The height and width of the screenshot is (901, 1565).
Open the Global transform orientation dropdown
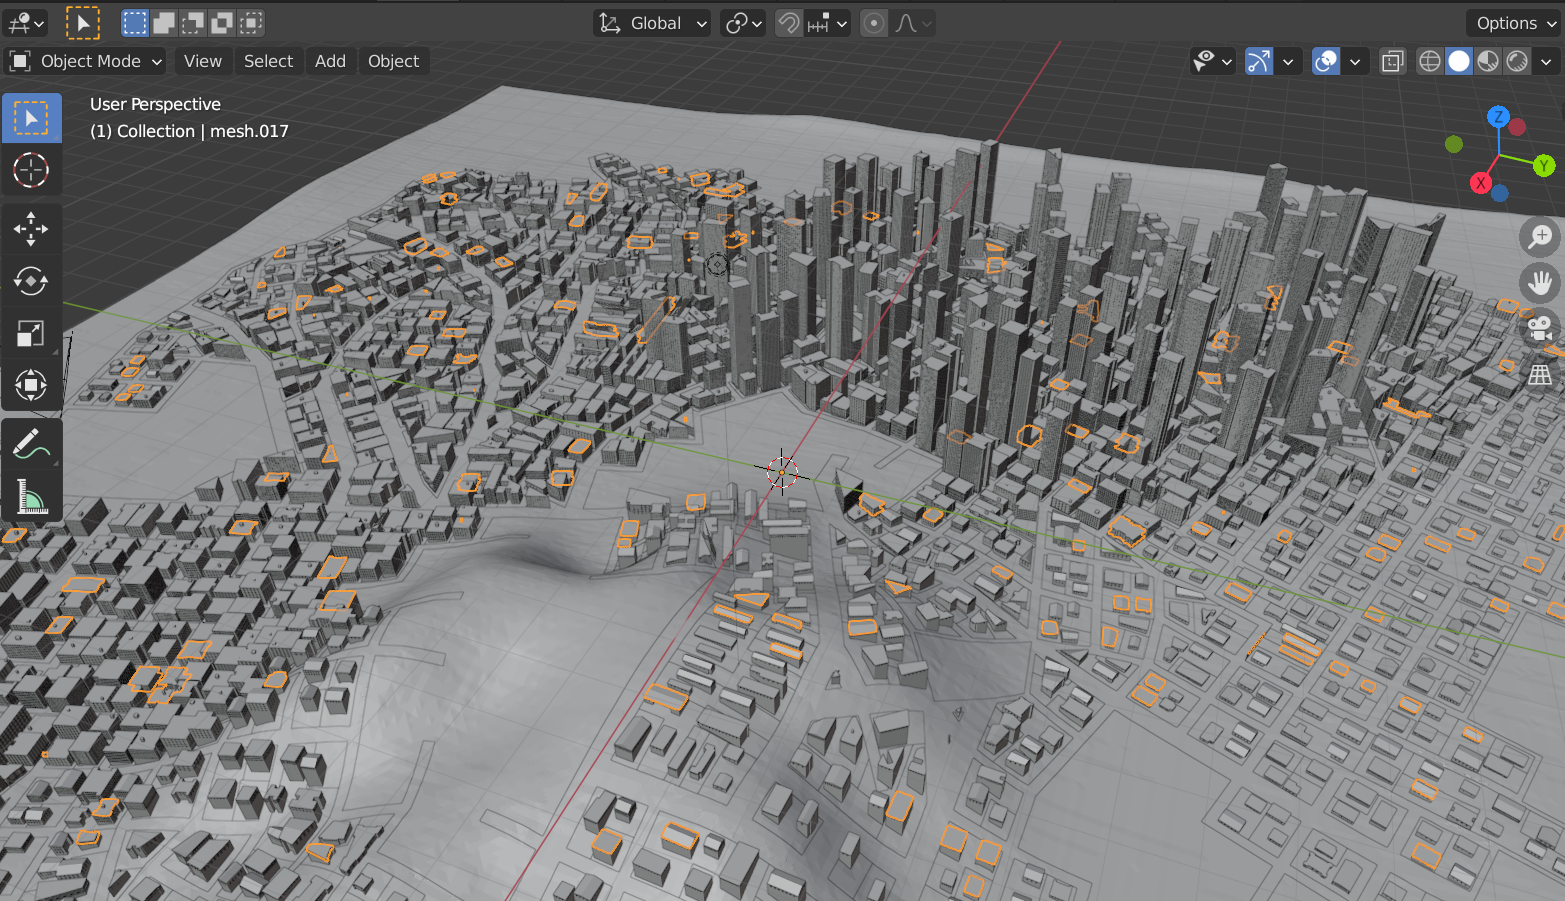point(652,23)
